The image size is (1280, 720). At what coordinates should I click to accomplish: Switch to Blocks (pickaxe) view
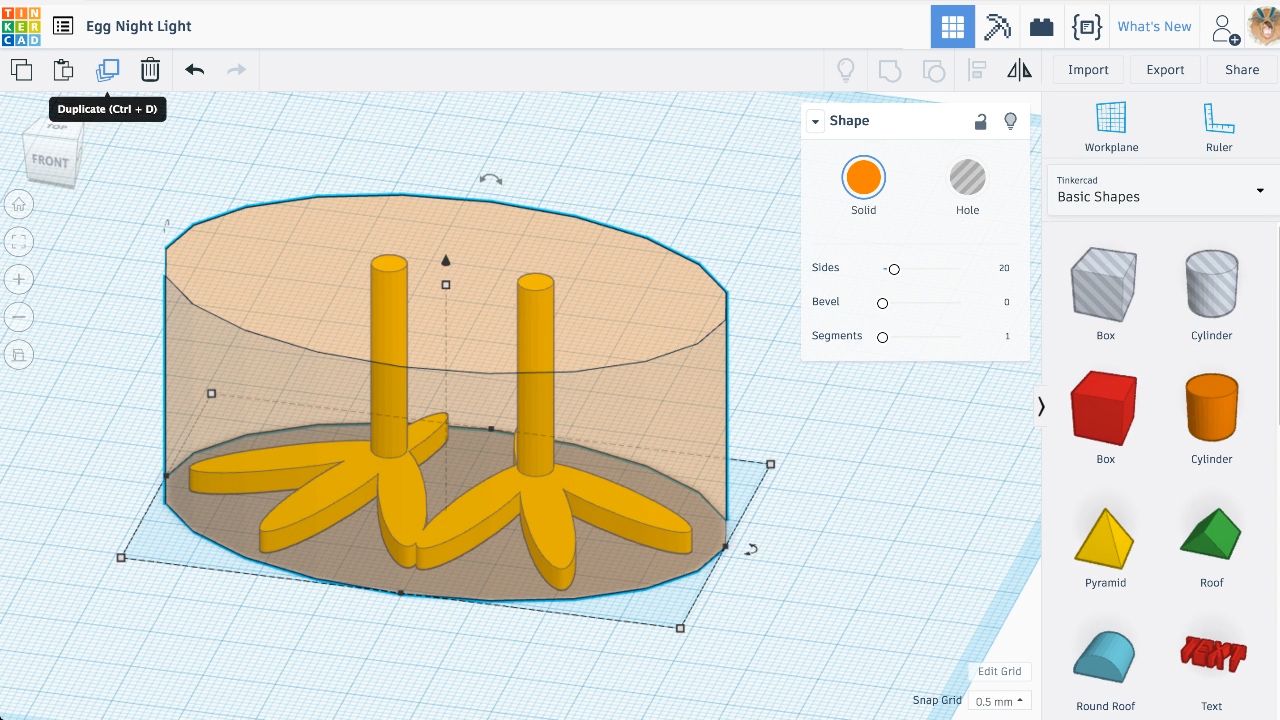[997, 27]
